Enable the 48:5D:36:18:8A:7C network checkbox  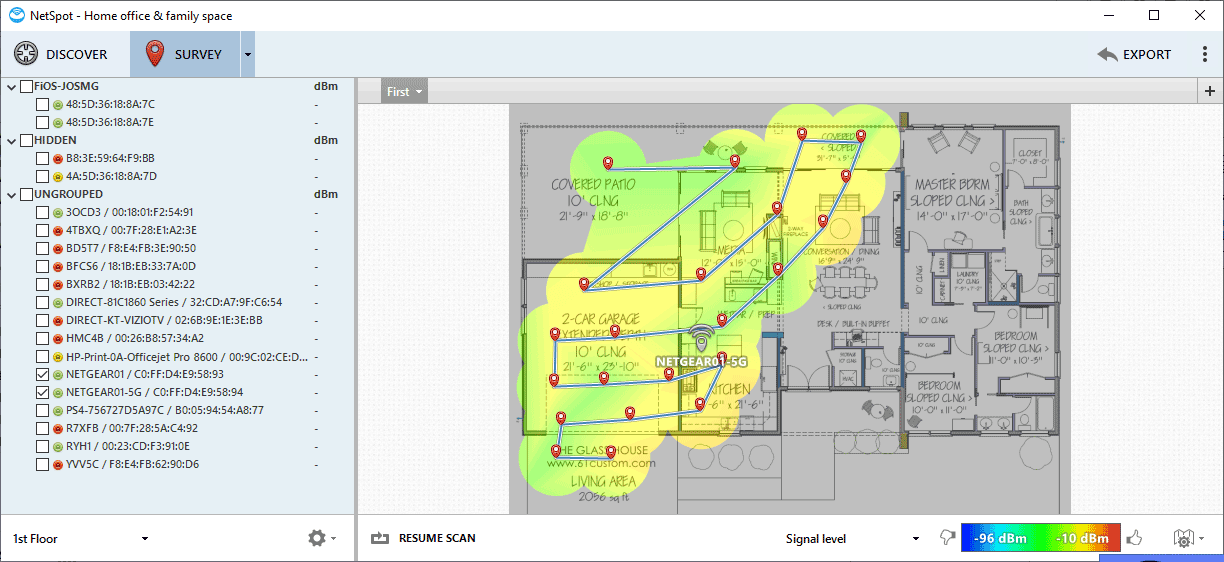42,104
